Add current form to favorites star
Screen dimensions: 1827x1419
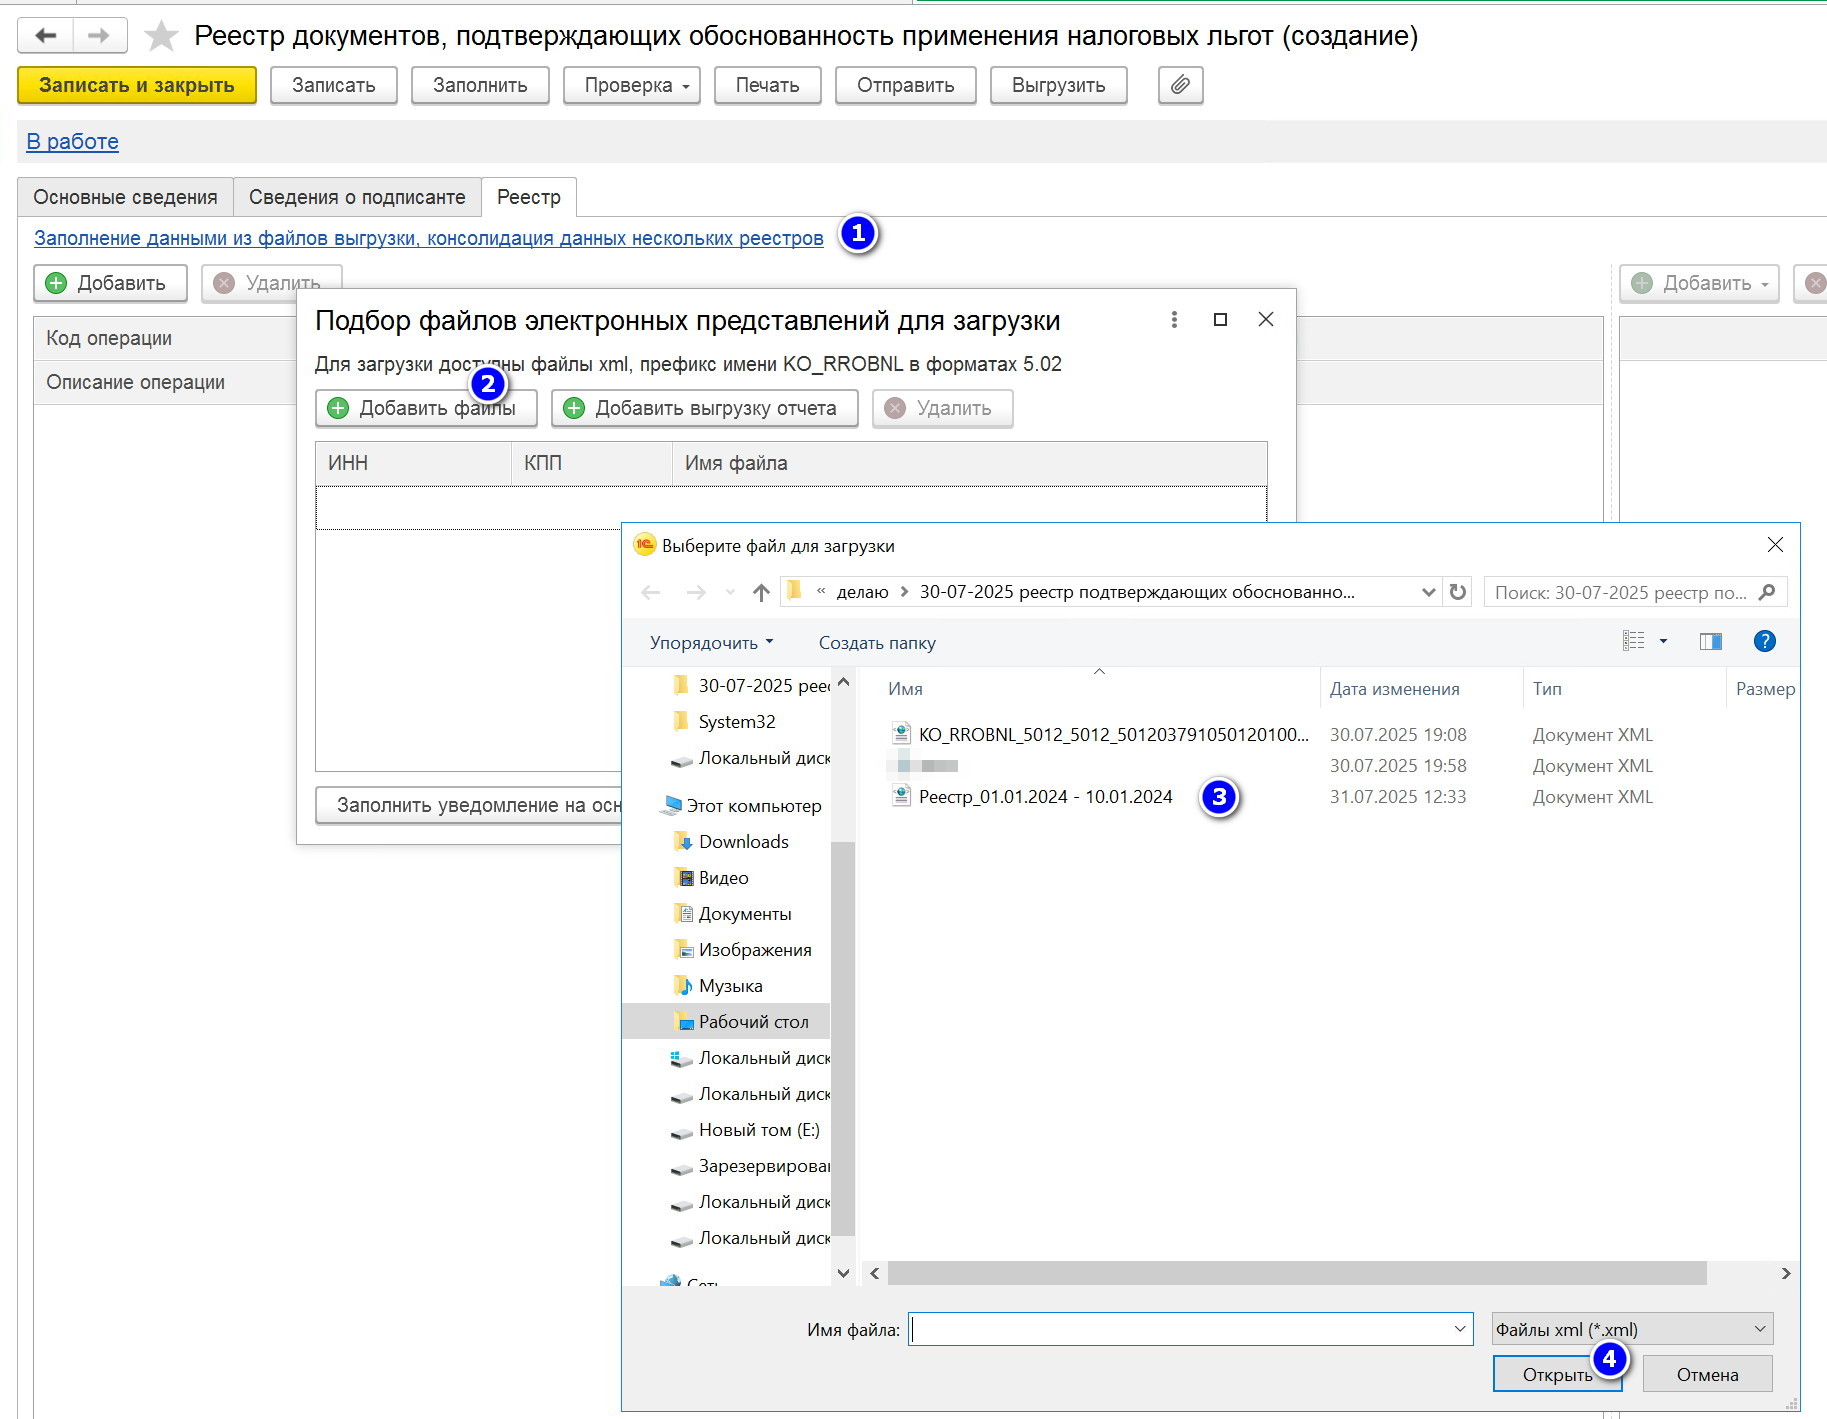[161, 36]
